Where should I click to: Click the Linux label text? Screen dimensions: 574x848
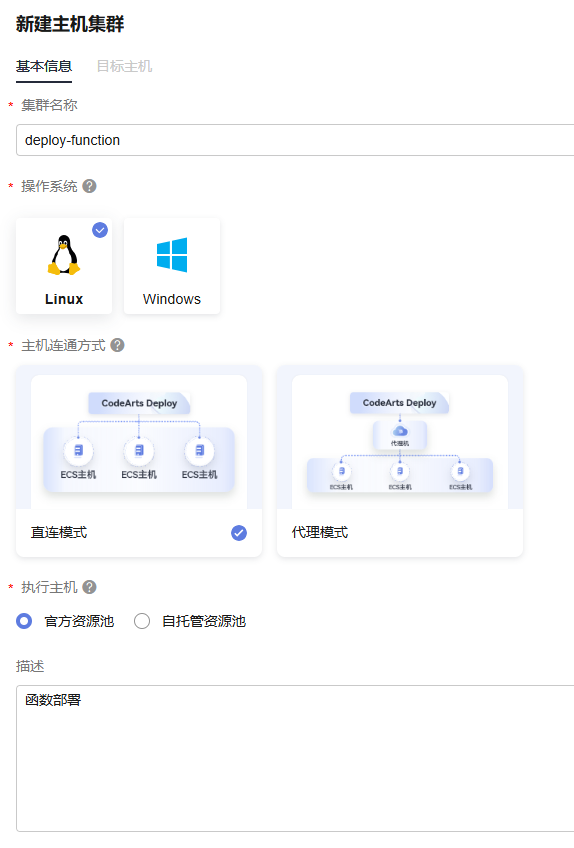(64, 299)
